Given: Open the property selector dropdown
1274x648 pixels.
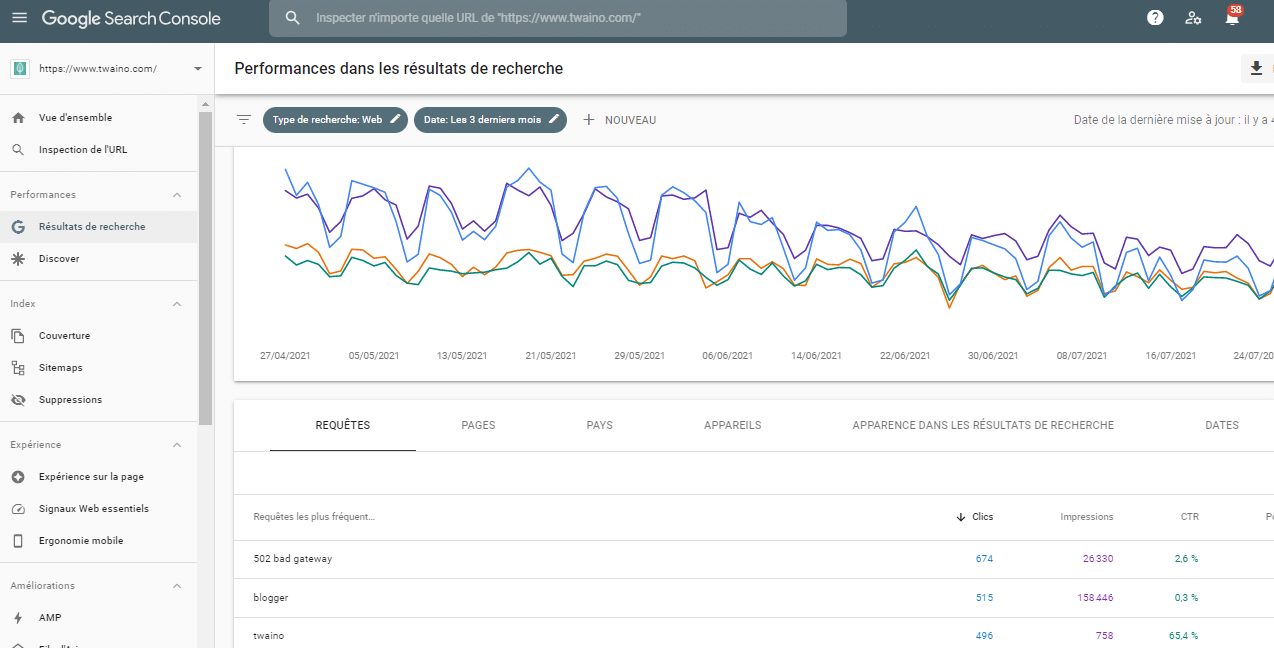Looking at the screenshot, I should 197,69.
